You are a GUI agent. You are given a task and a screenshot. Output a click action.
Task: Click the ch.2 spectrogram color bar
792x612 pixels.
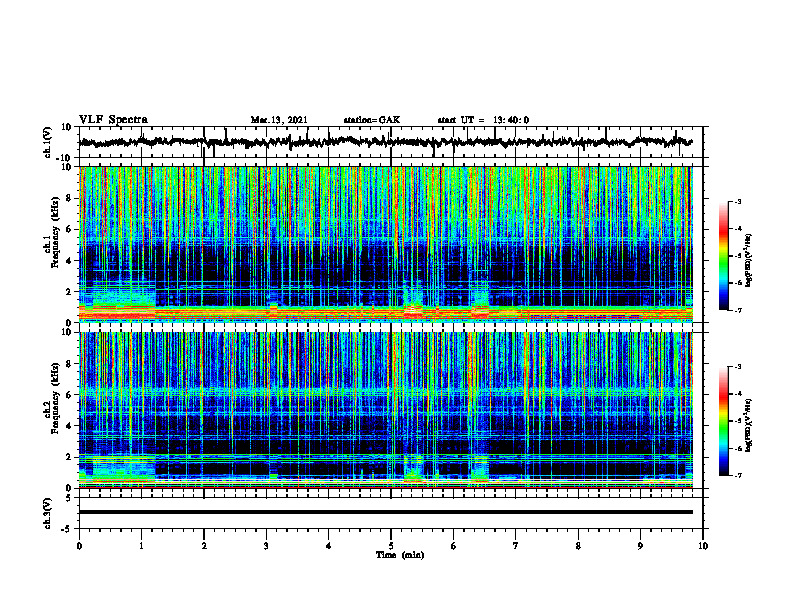click(x=724, y=421)
